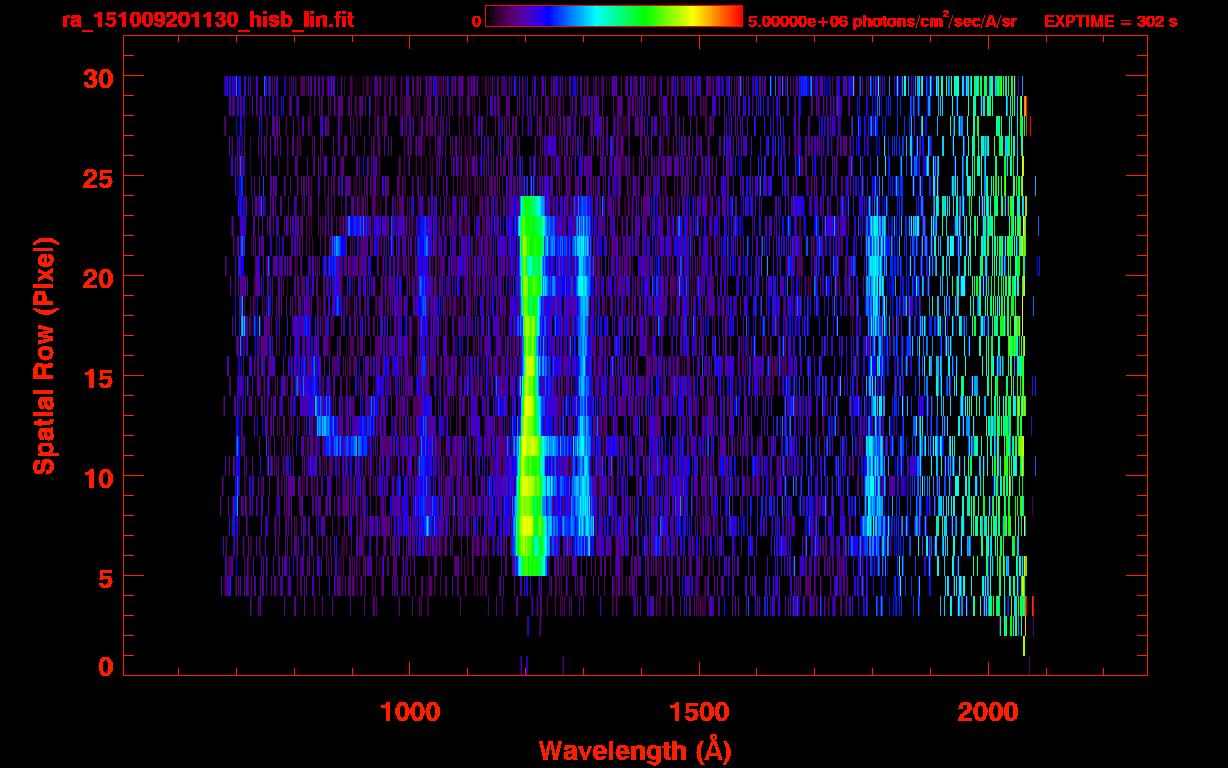Click the bright green emission line near 1200 Å

tap(530, 400)
